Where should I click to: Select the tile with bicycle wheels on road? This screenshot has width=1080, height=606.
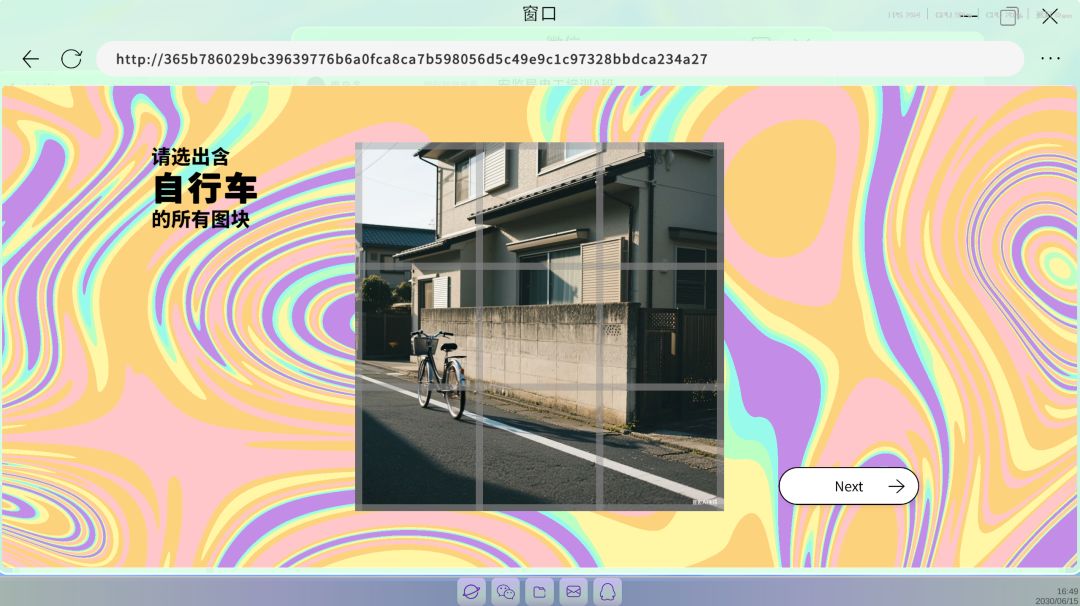[418, 448]
